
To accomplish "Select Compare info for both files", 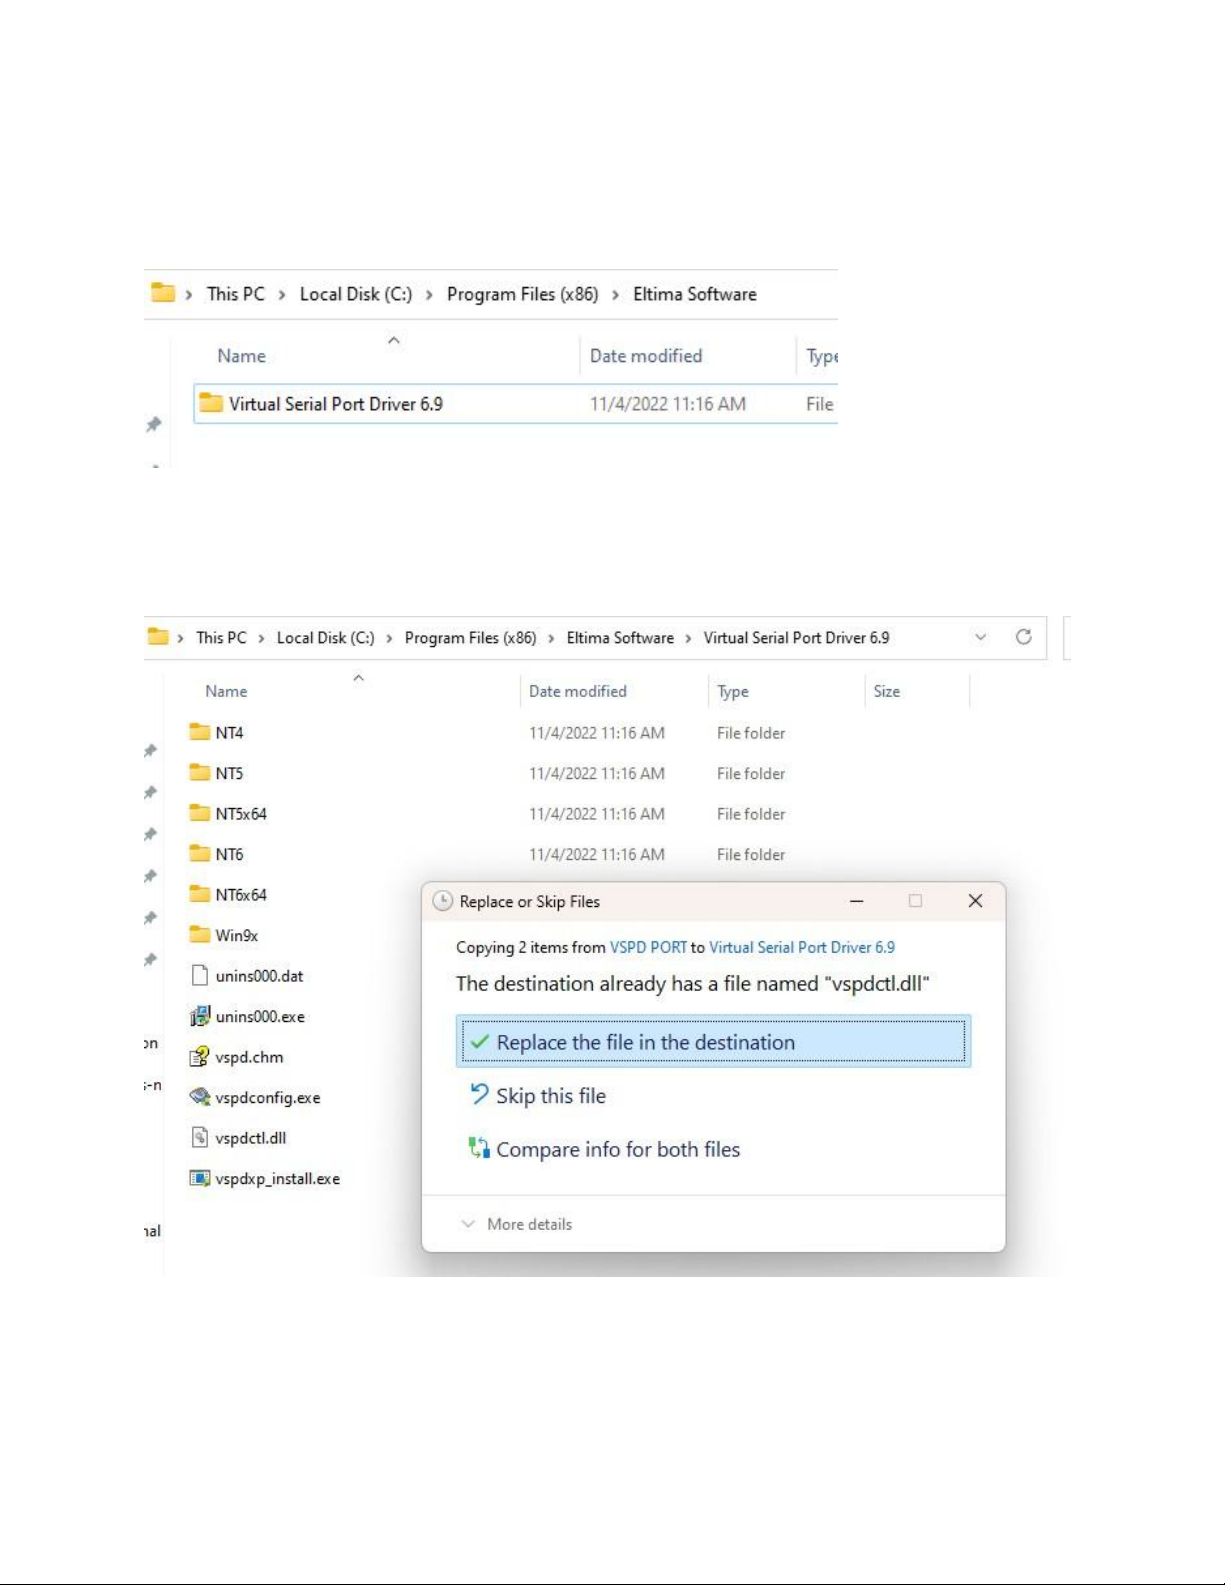I will (617, 1150).
